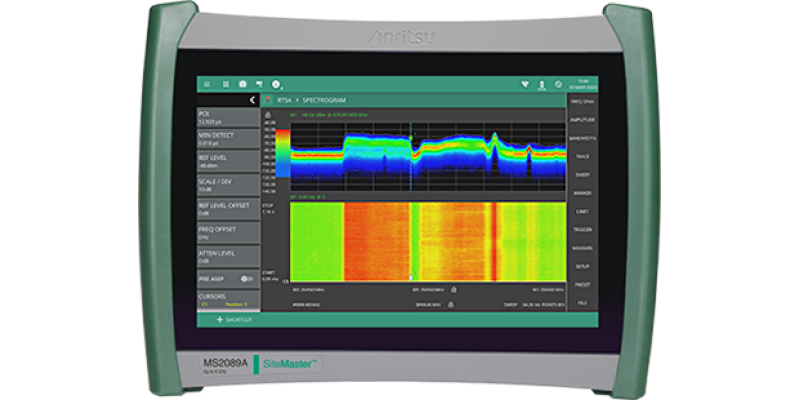Open the MIN DETECT setting
Viewport: 800px width, 400px height.
click(x=228, y=138)
